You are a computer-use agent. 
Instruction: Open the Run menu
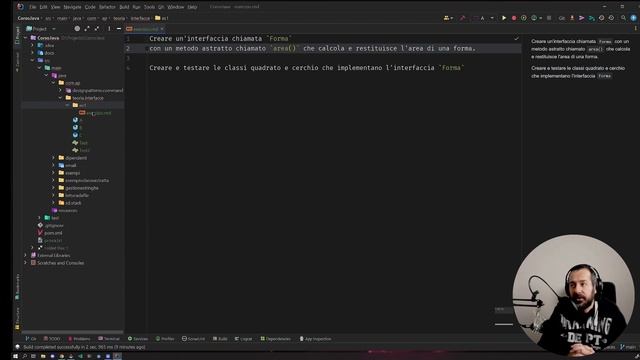136,7
